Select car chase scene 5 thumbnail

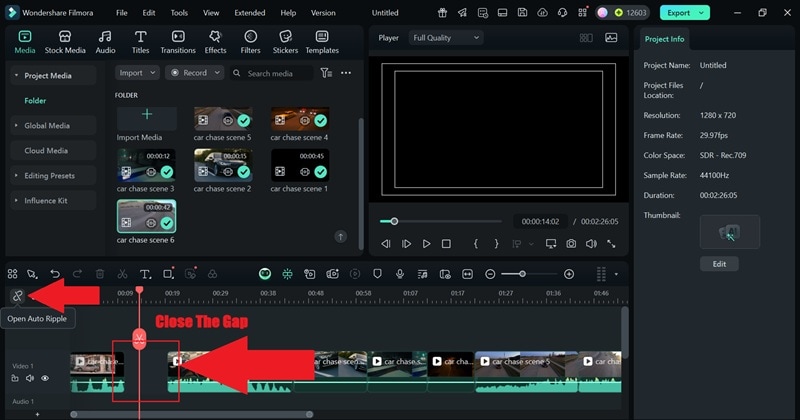coord(223,119)
